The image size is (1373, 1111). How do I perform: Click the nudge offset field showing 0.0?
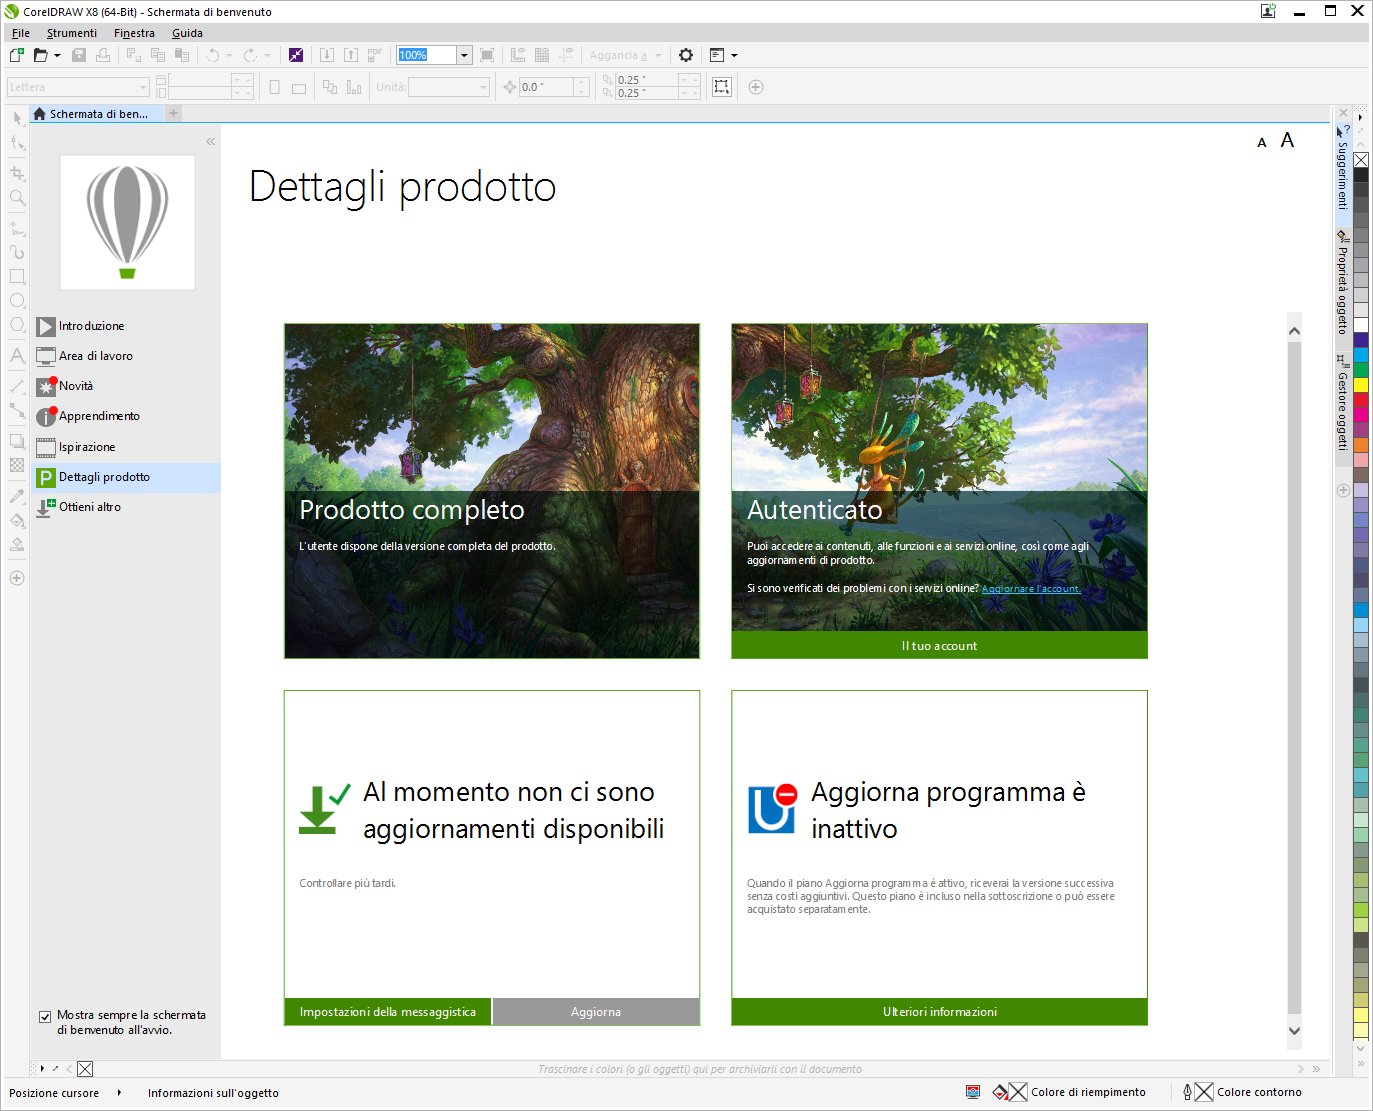(x=547, y=87)
